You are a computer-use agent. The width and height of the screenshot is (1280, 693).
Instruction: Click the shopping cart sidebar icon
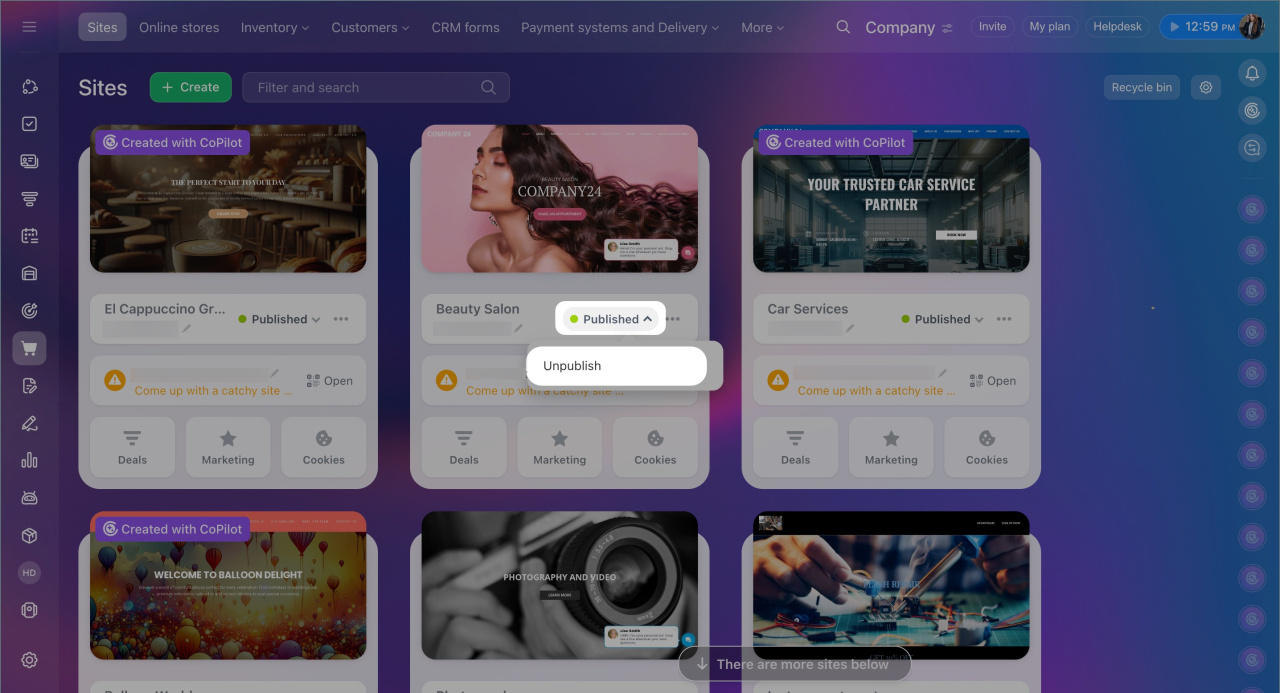coord(29,348)
